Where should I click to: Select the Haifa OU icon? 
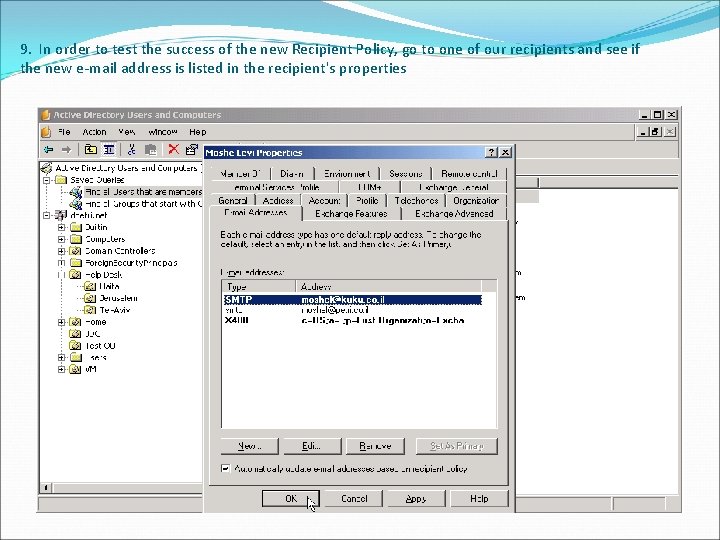[90, 287]
